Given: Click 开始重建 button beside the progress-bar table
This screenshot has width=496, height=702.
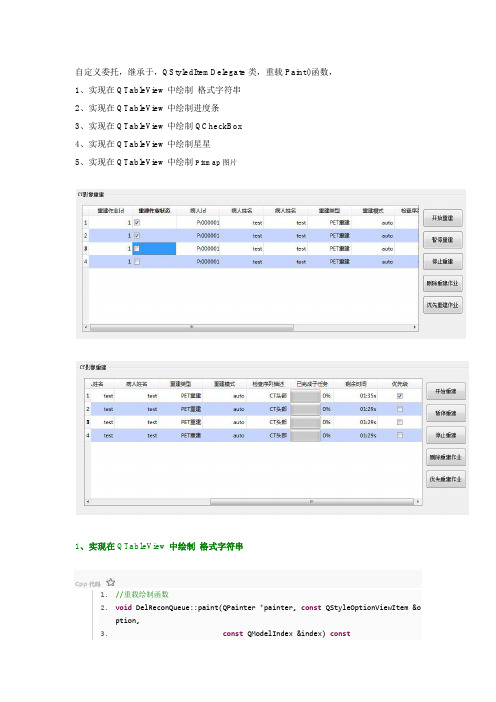Looking at the screenshot, I should tap(446, 391).
